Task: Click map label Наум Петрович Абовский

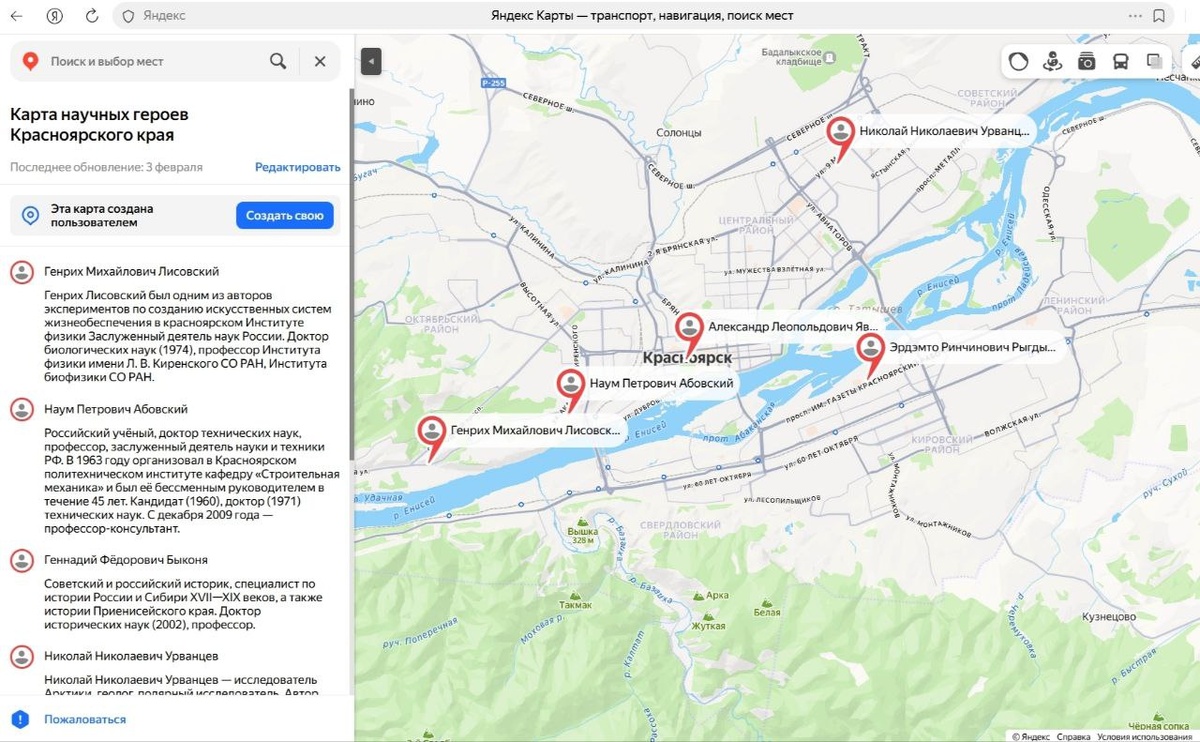Action: tap(661, 383)
